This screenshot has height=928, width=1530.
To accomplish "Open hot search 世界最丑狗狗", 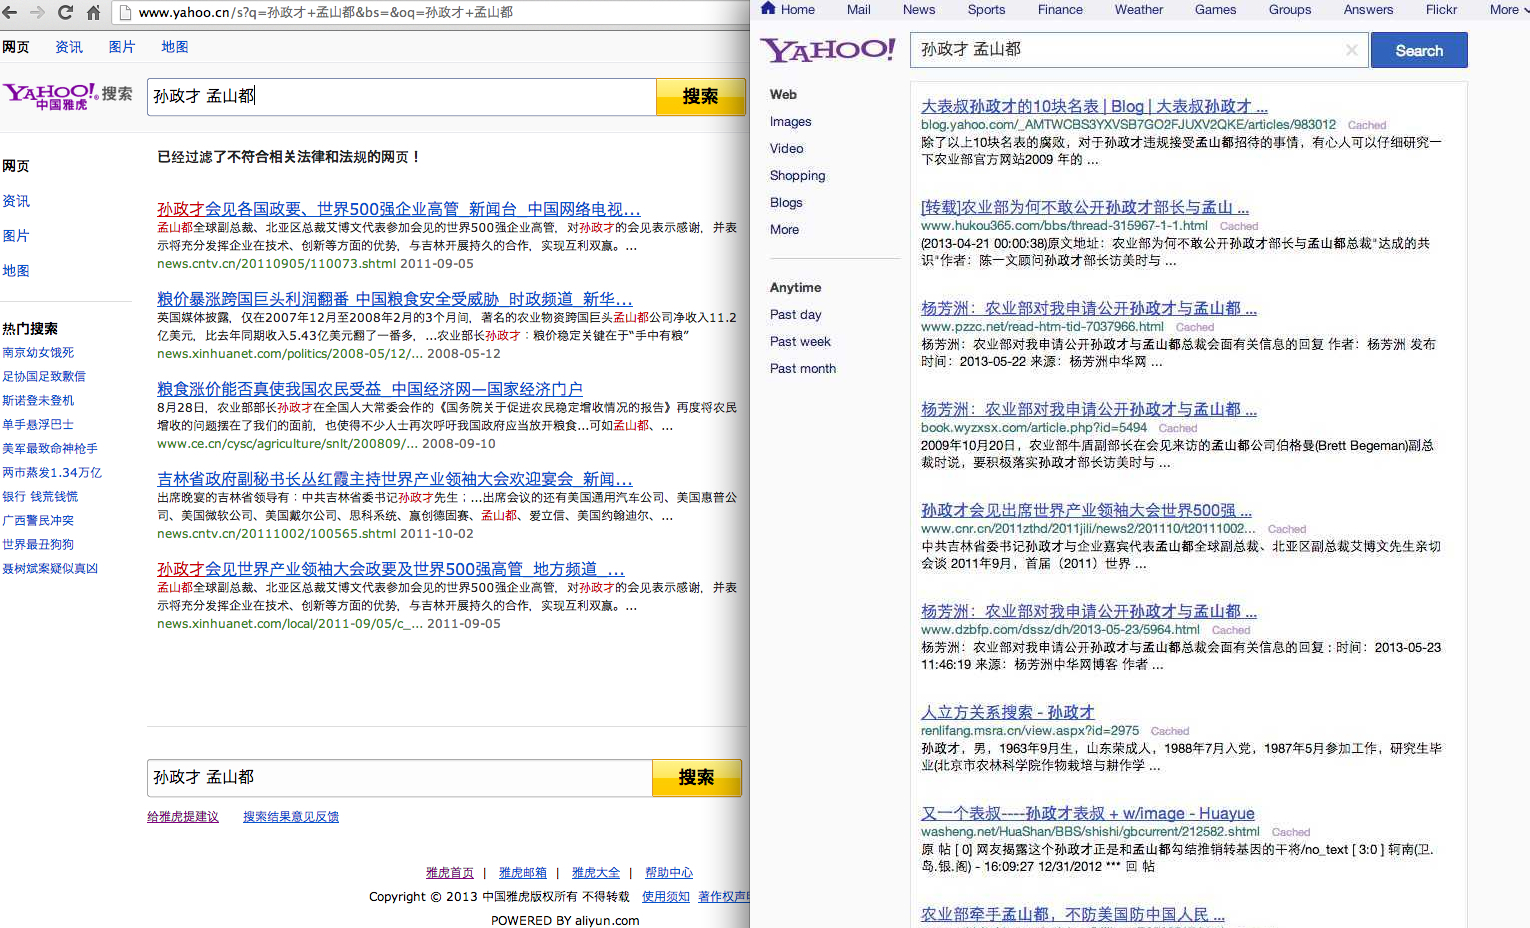I will 38,545.
